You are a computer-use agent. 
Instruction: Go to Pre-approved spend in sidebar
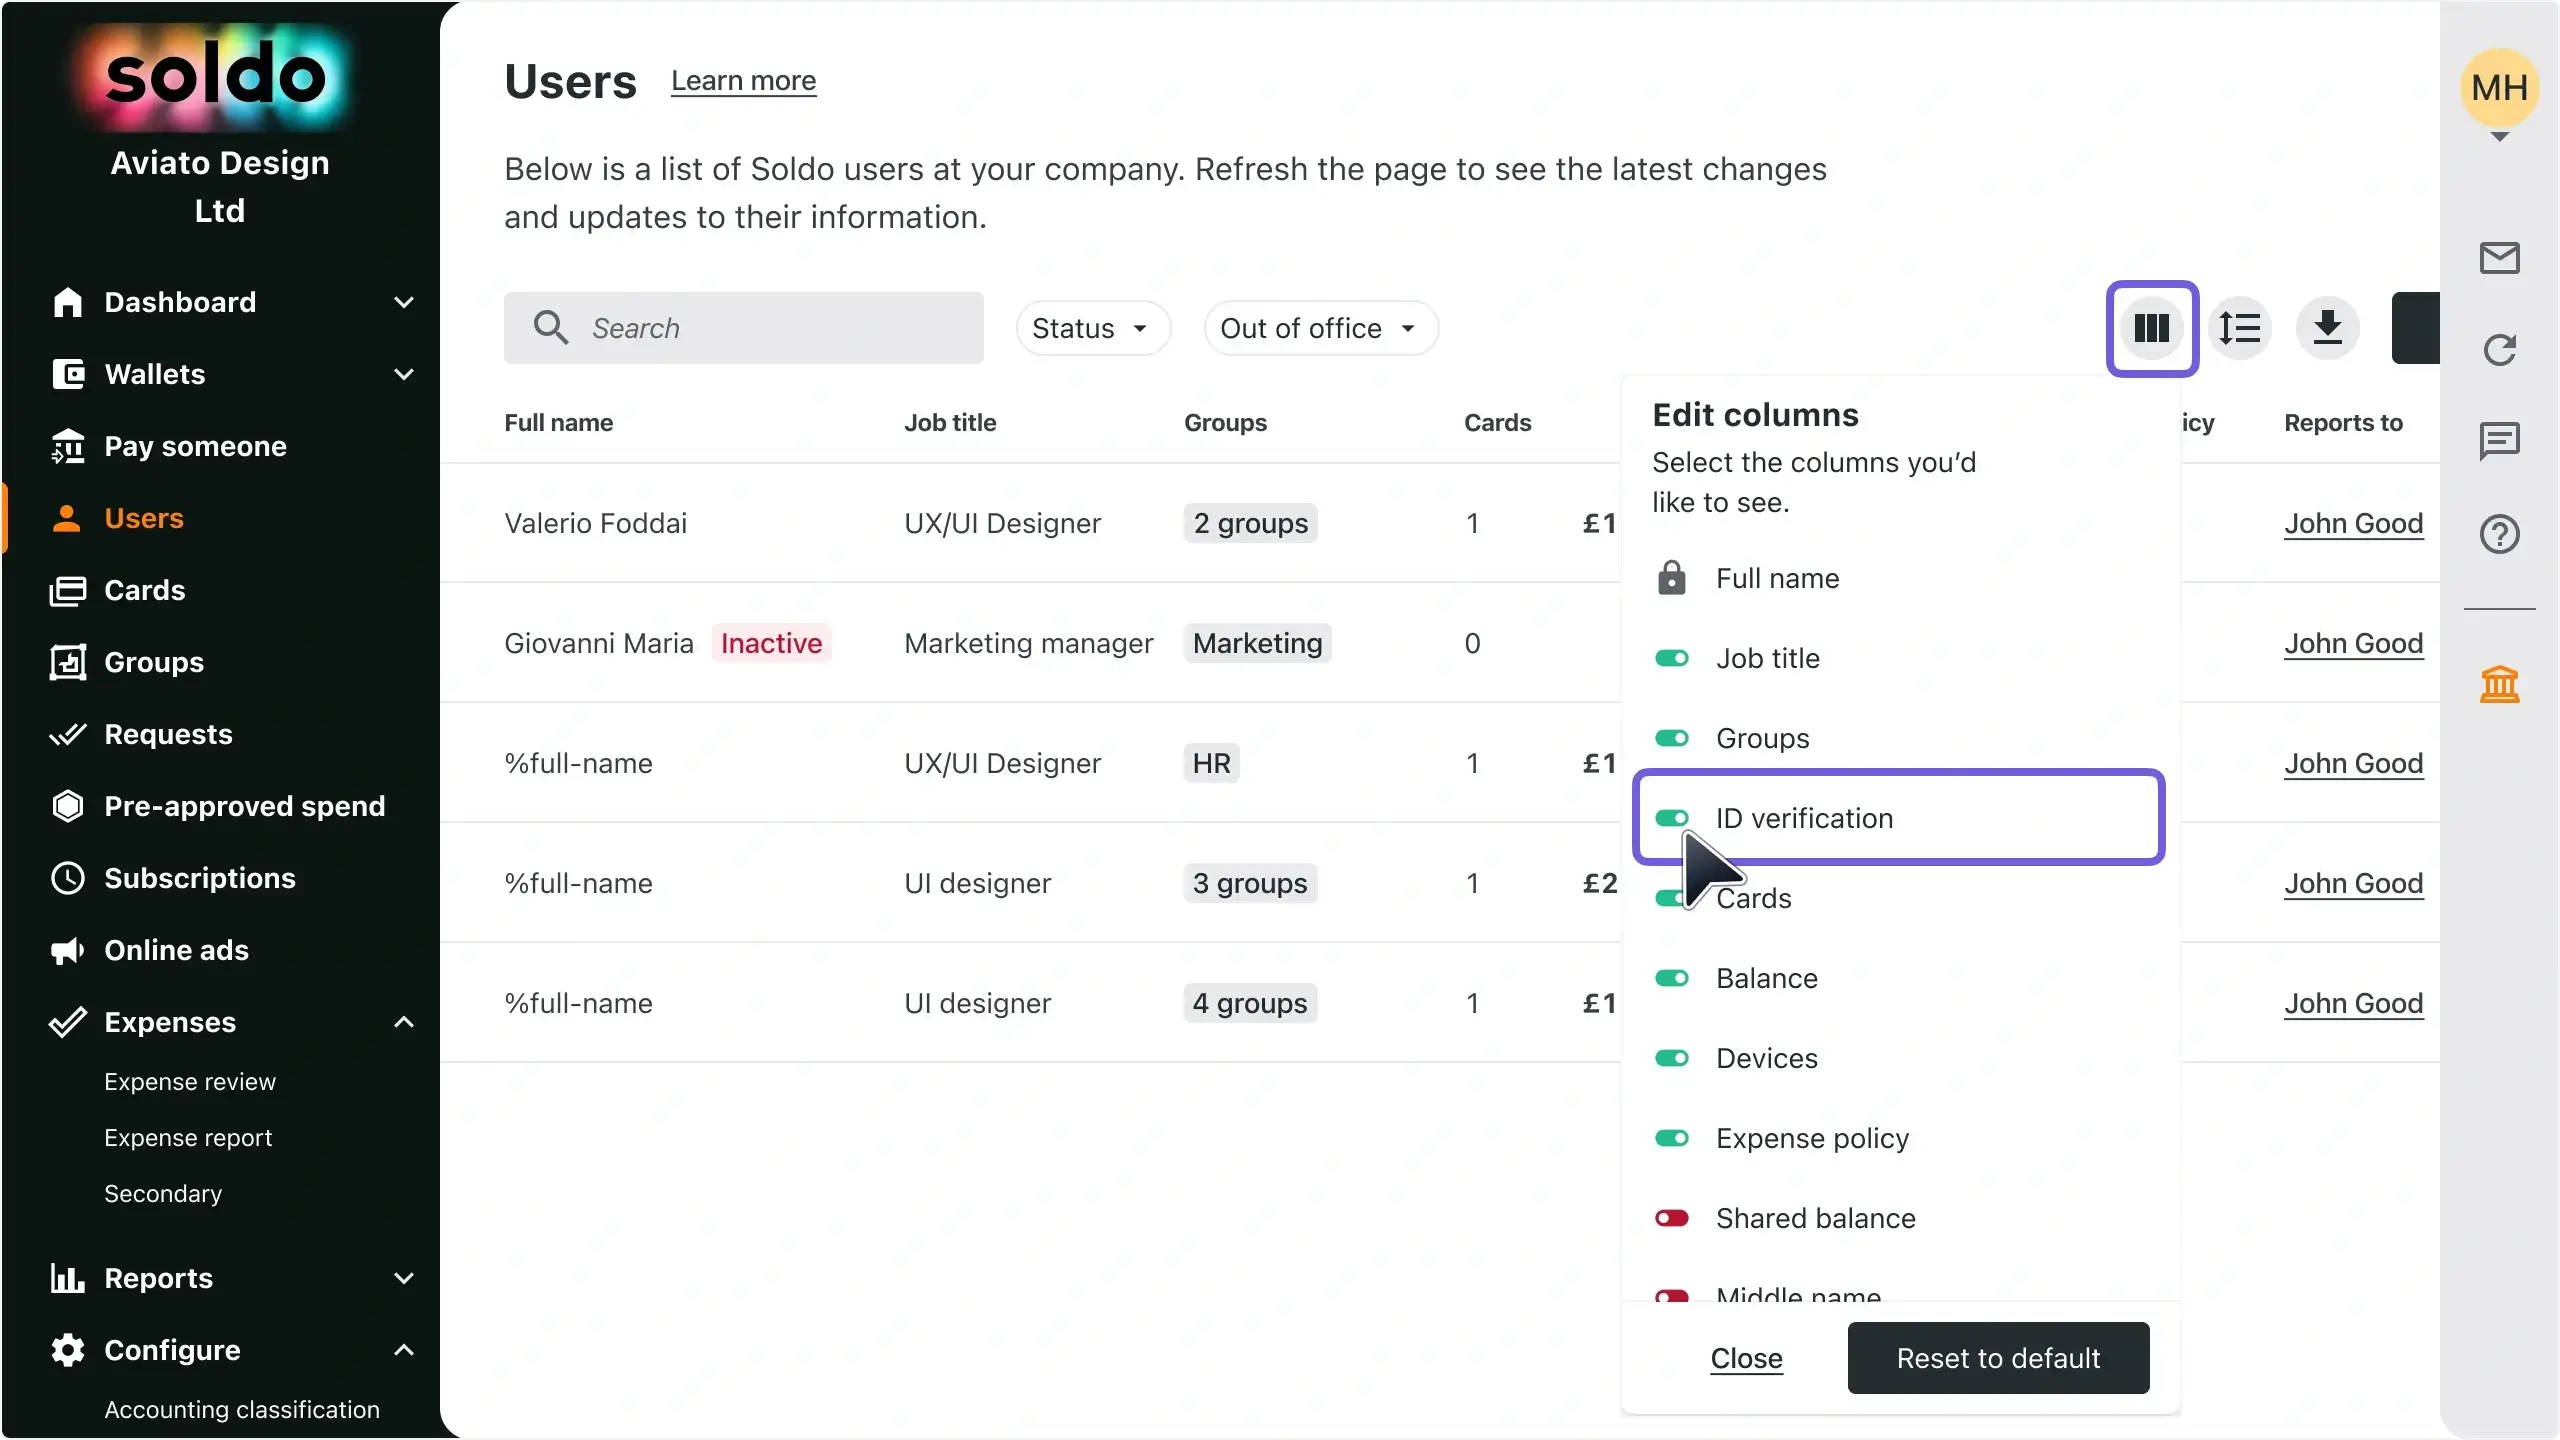(244, 806)
